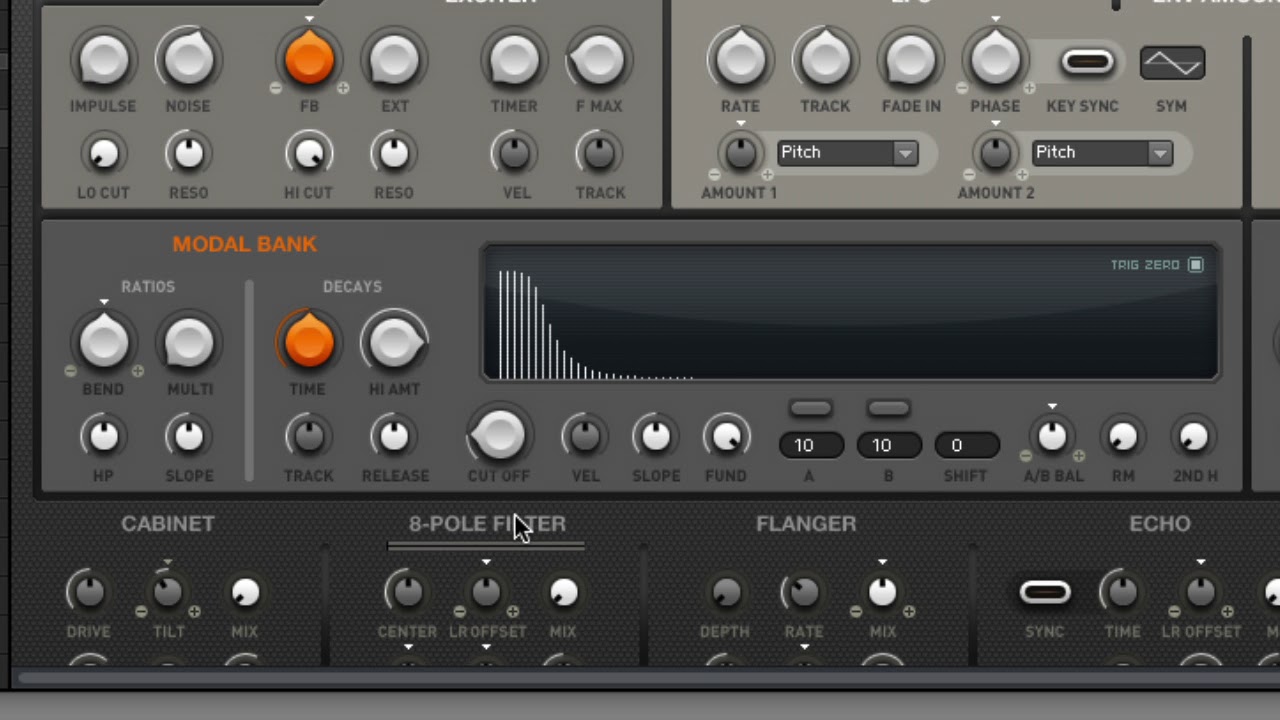This screenshot has height=720, width=1280.
Task: Click the LO CUT knob
Action: pyautogui.click(x=103, y=153)
